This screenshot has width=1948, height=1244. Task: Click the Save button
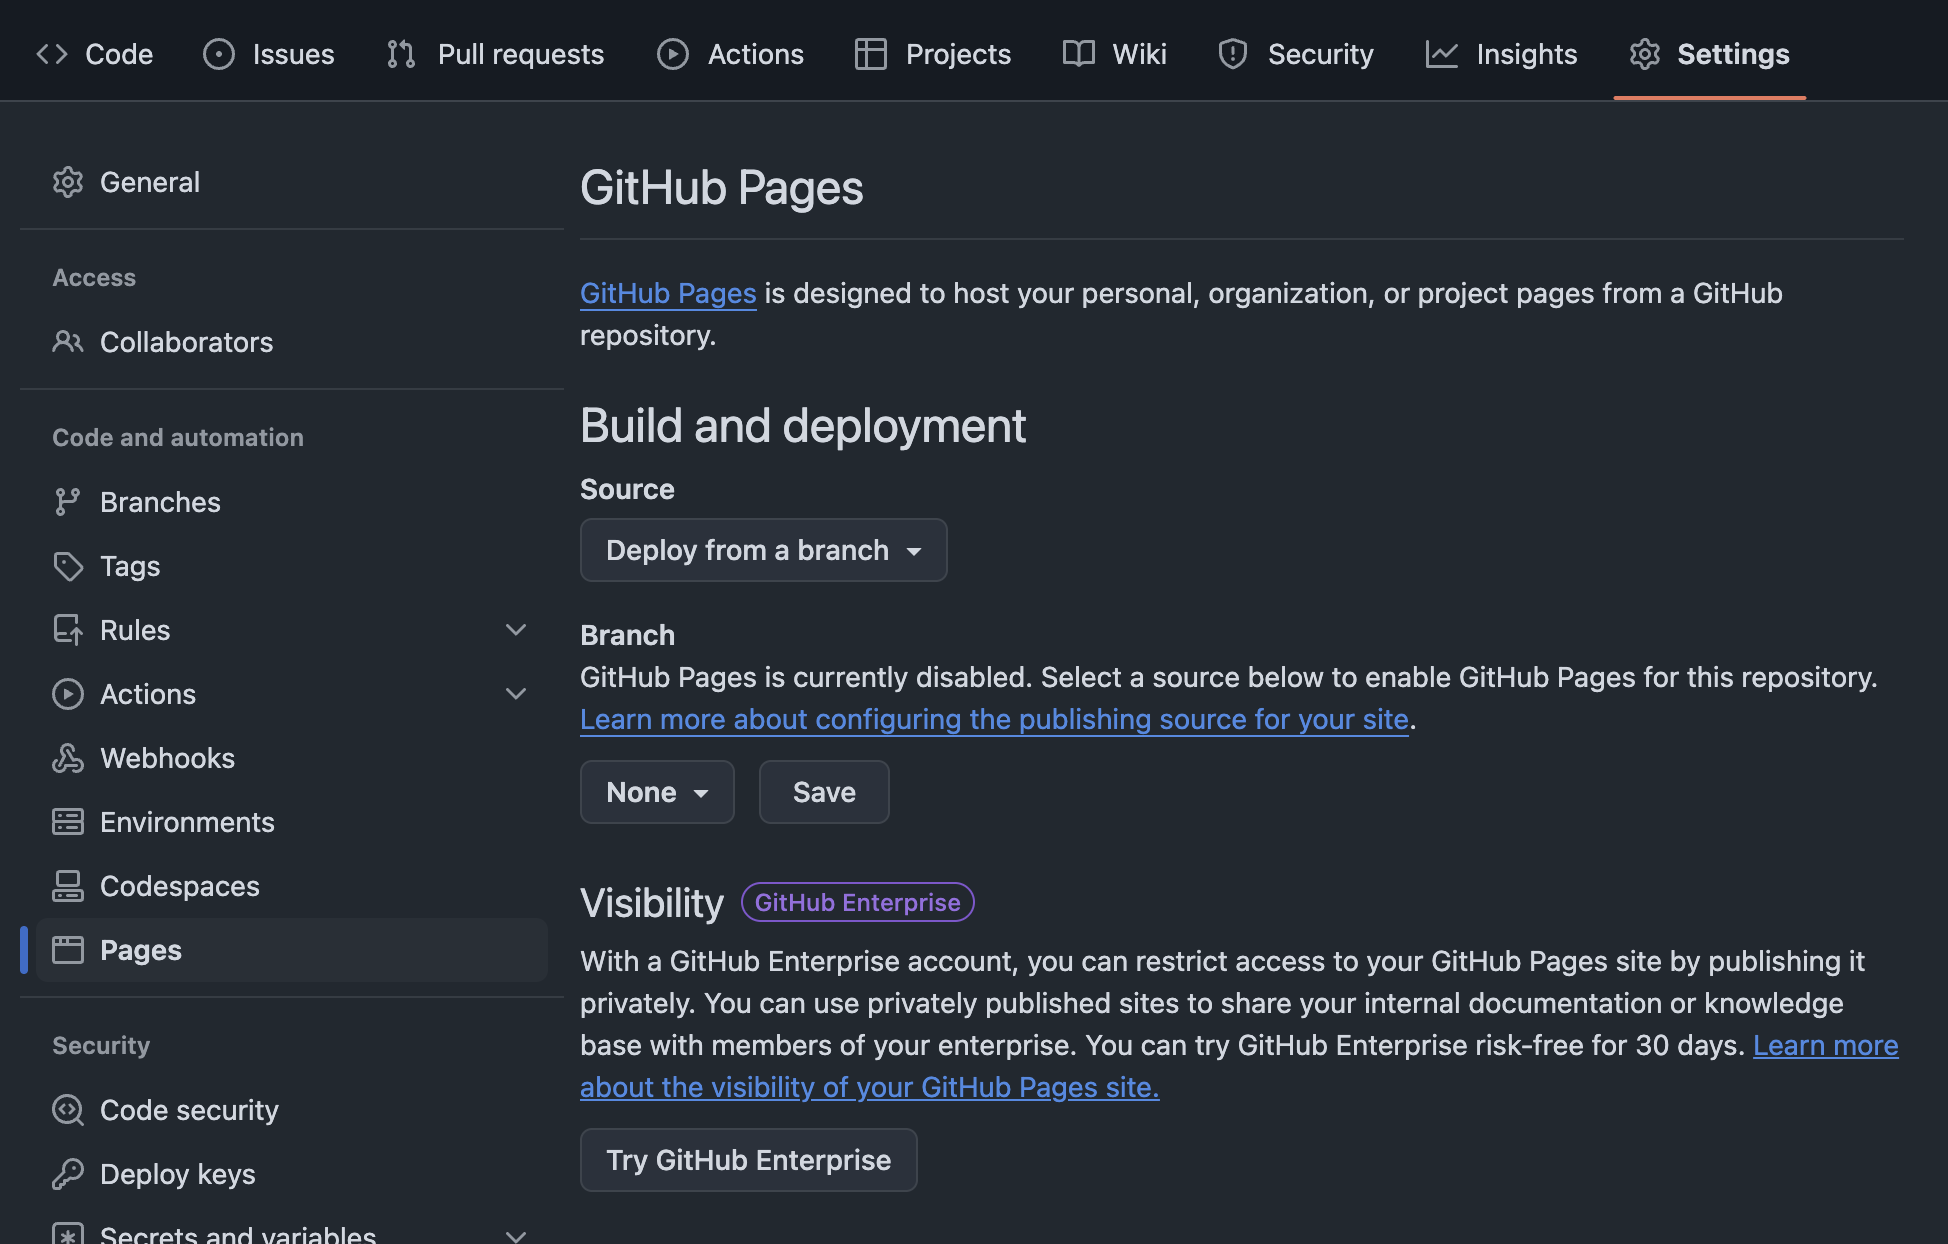click(x=824, y=792)
